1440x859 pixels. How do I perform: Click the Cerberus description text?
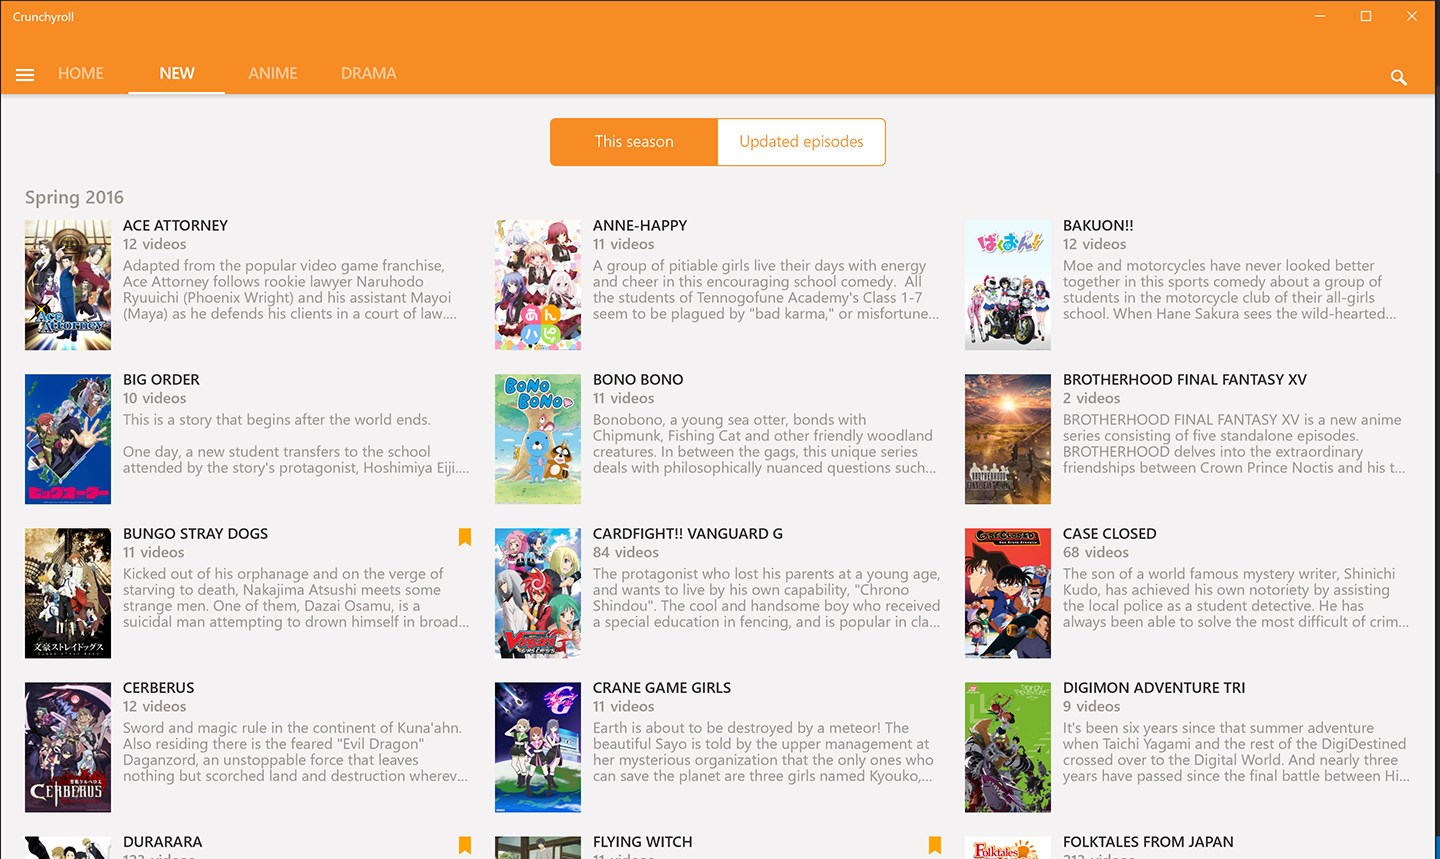click(x=295, y=752)
